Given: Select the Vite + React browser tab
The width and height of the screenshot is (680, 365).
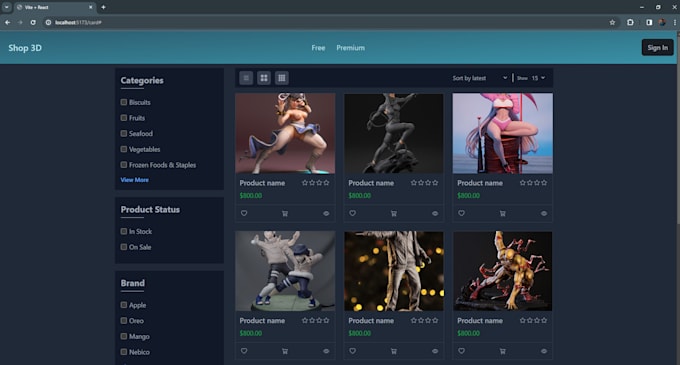Looking at the screenshot, I should (54, 7).
